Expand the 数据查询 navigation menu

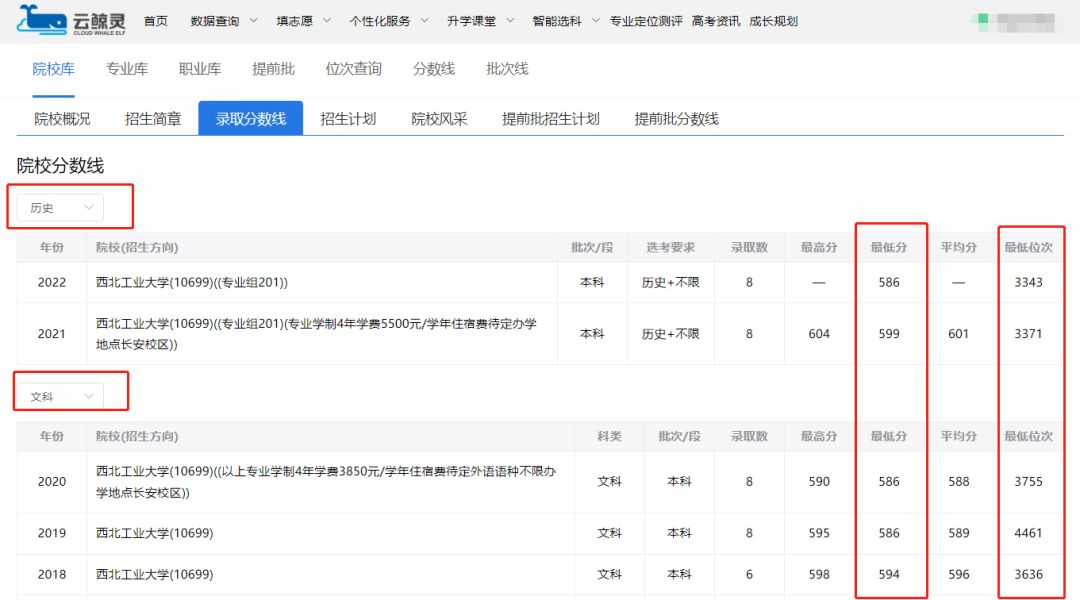pos(215,20)
